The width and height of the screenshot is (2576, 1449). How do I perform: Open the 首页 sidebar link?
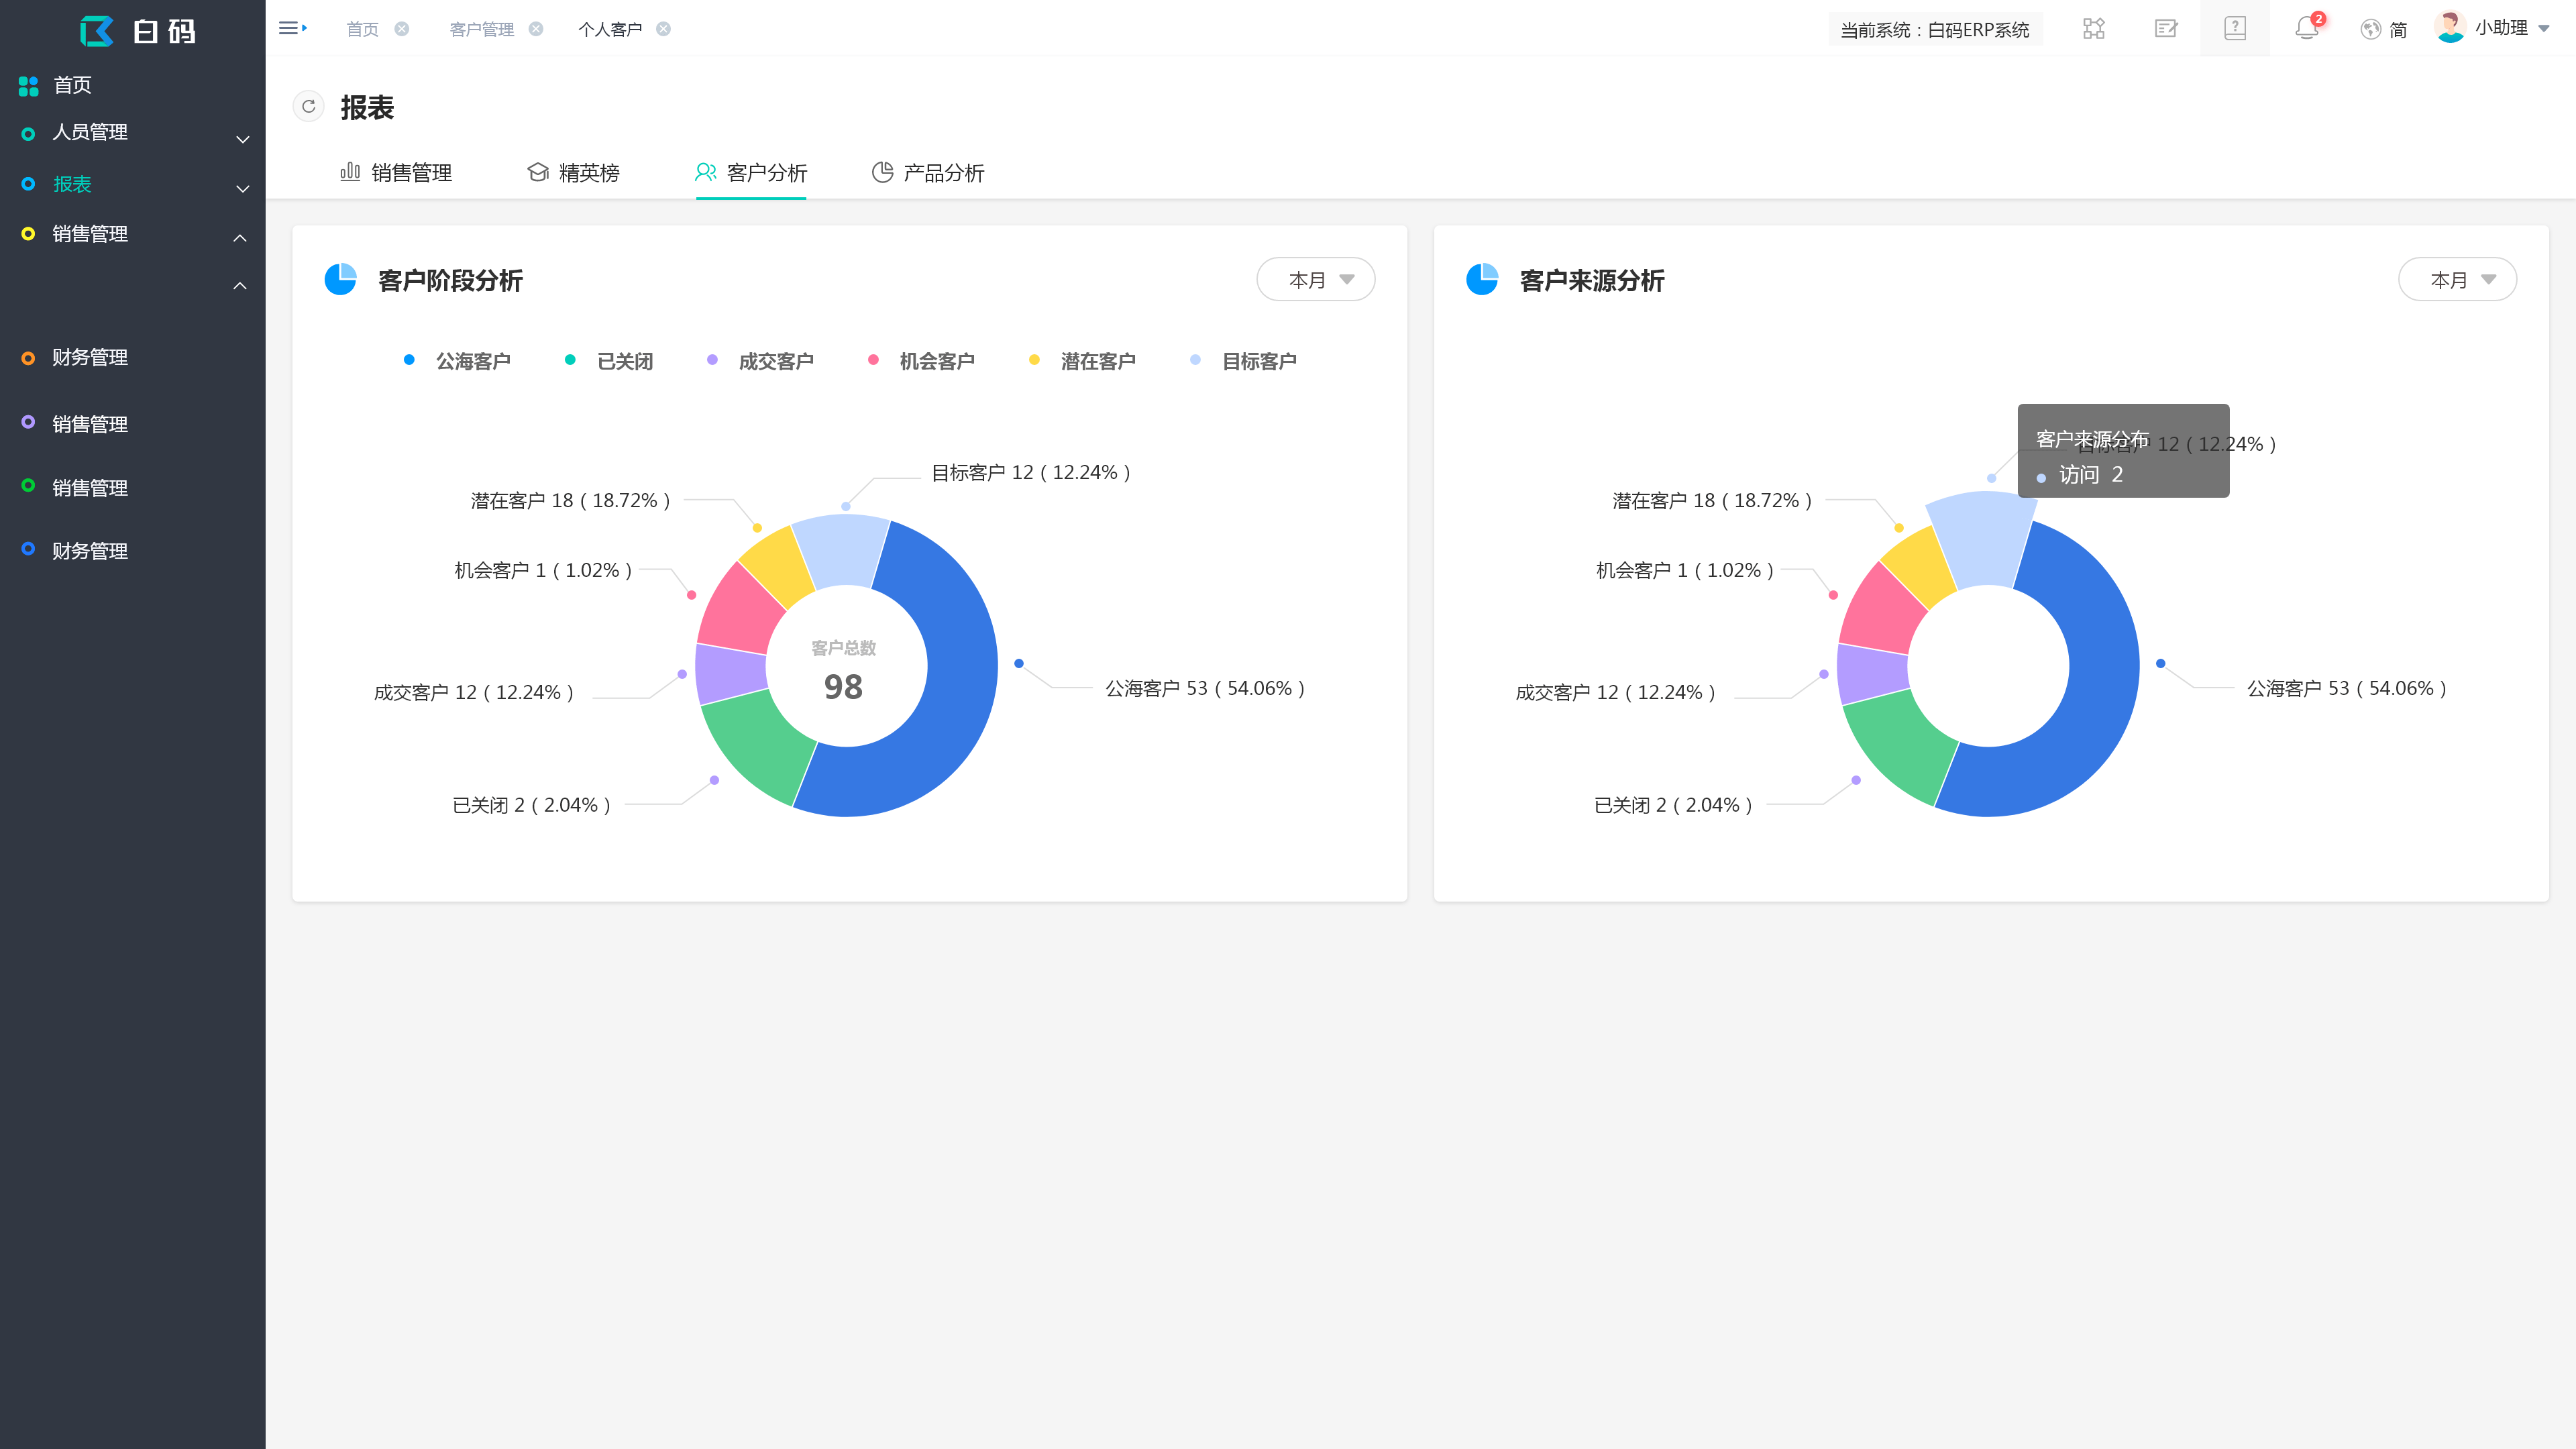[x=133, y=85]
